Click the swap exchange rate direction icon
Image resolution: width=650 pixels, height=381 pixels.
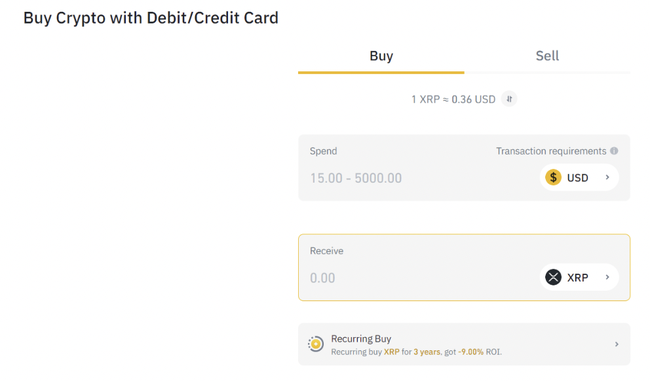click(x=509, y=99)
